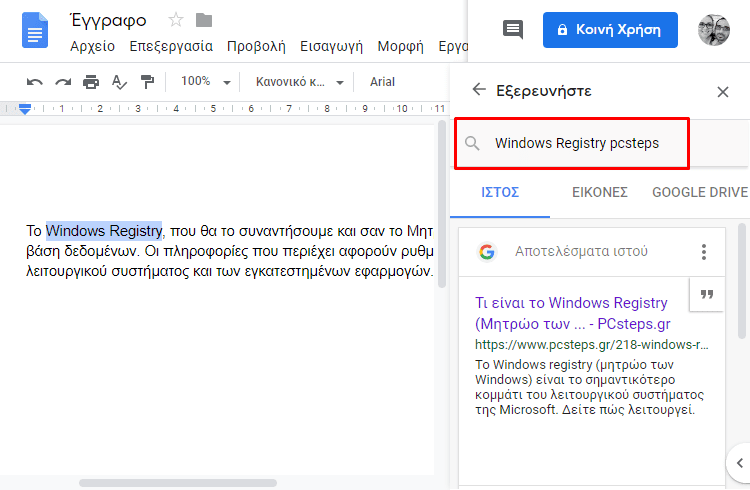Expand the paragraph style dropdown
750x490 pixels.
pos(299,82)
